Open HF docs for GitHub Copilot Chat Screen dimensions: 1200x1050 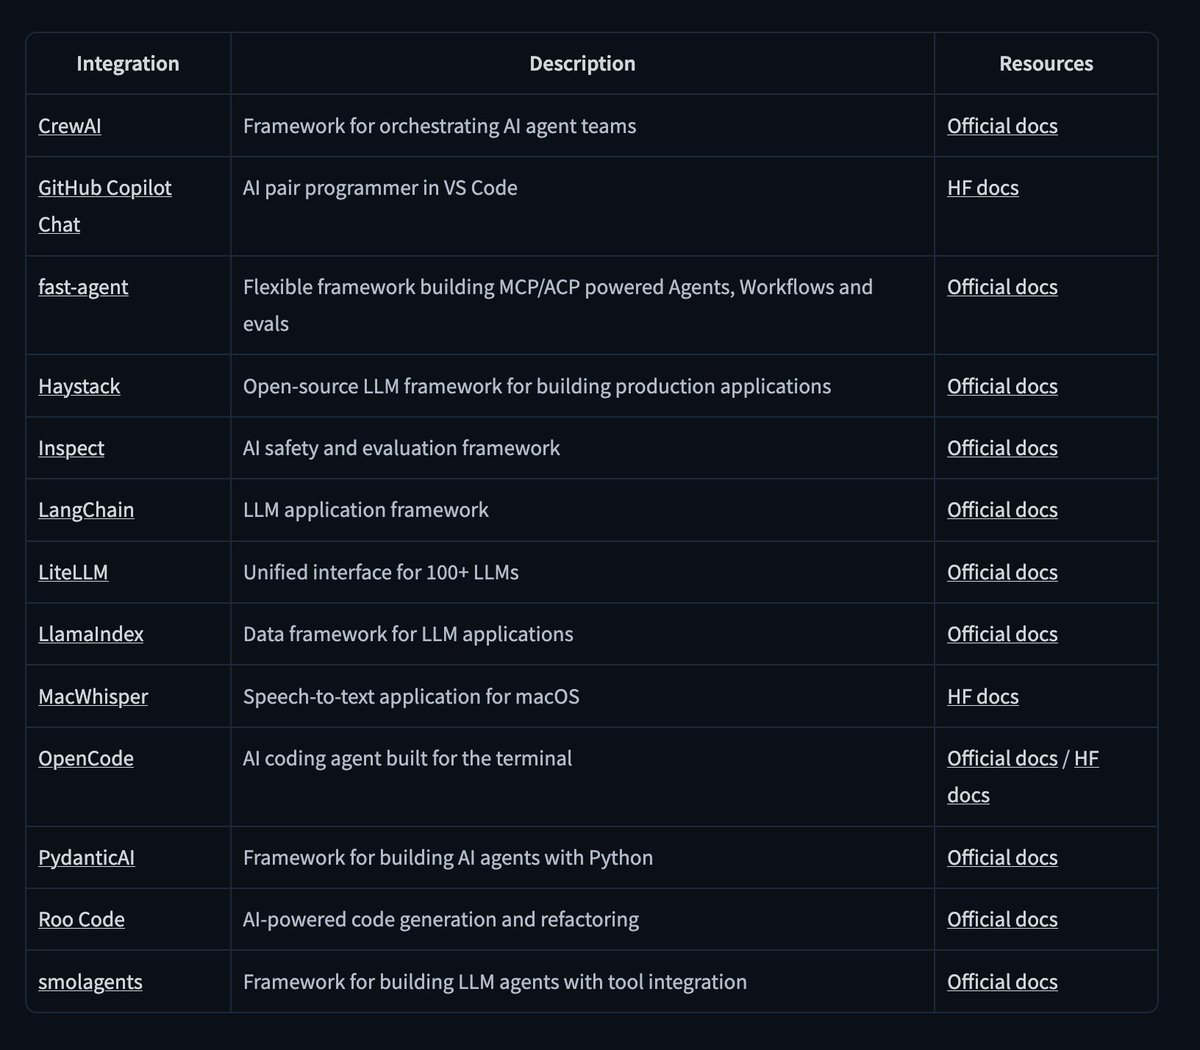(x=983, y=188)
